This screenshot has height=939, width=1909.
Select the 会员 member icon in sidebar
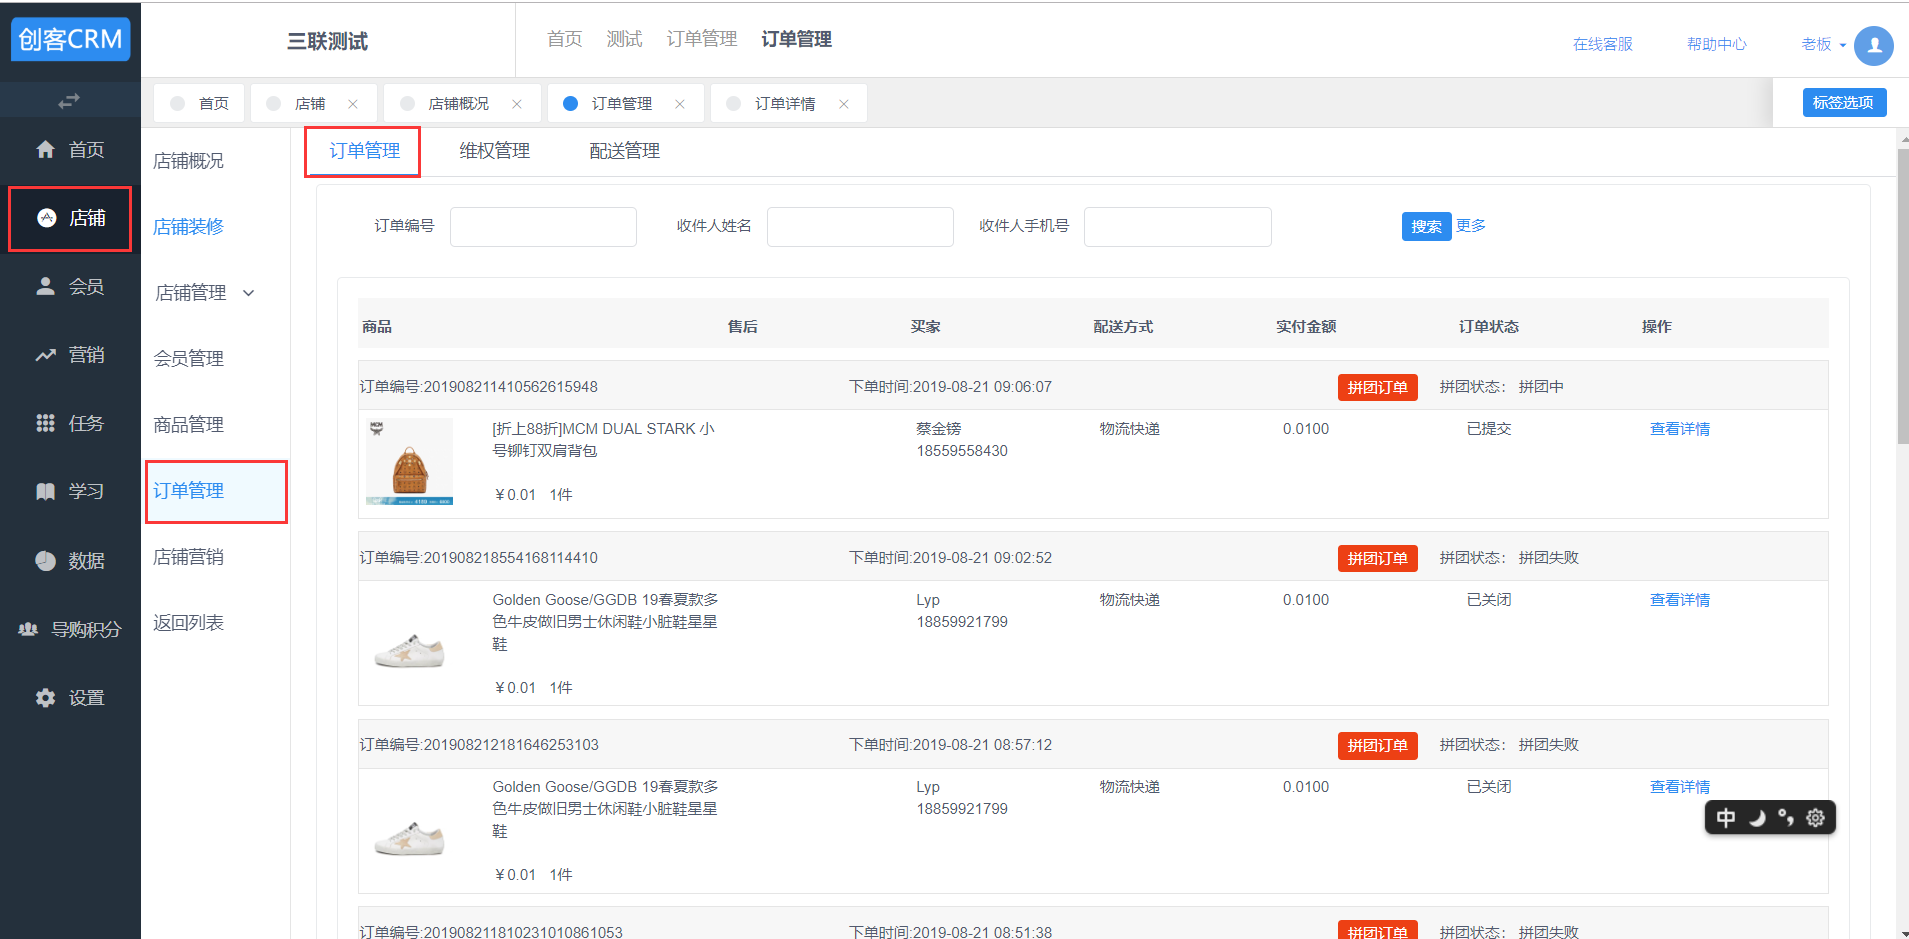tap(46, 287)
